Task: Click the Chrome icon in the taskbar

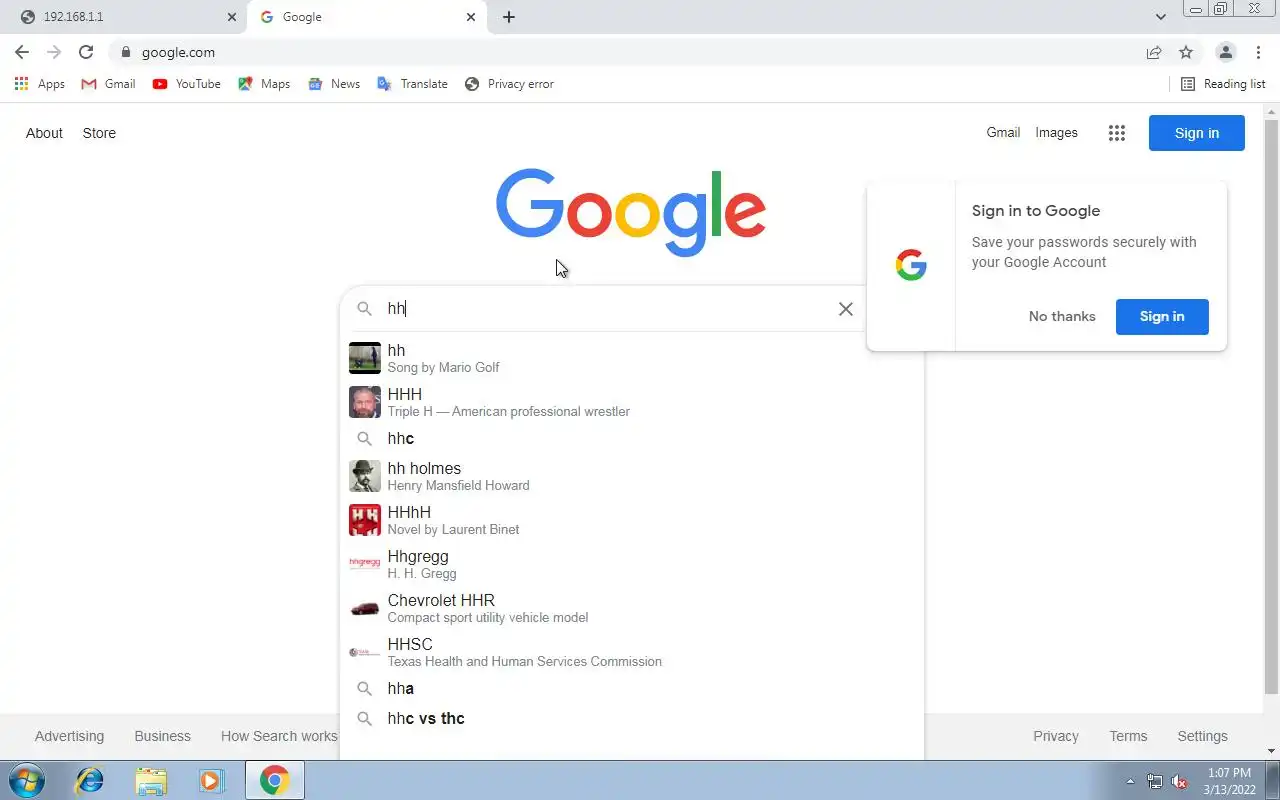Action: pos(274,780)
